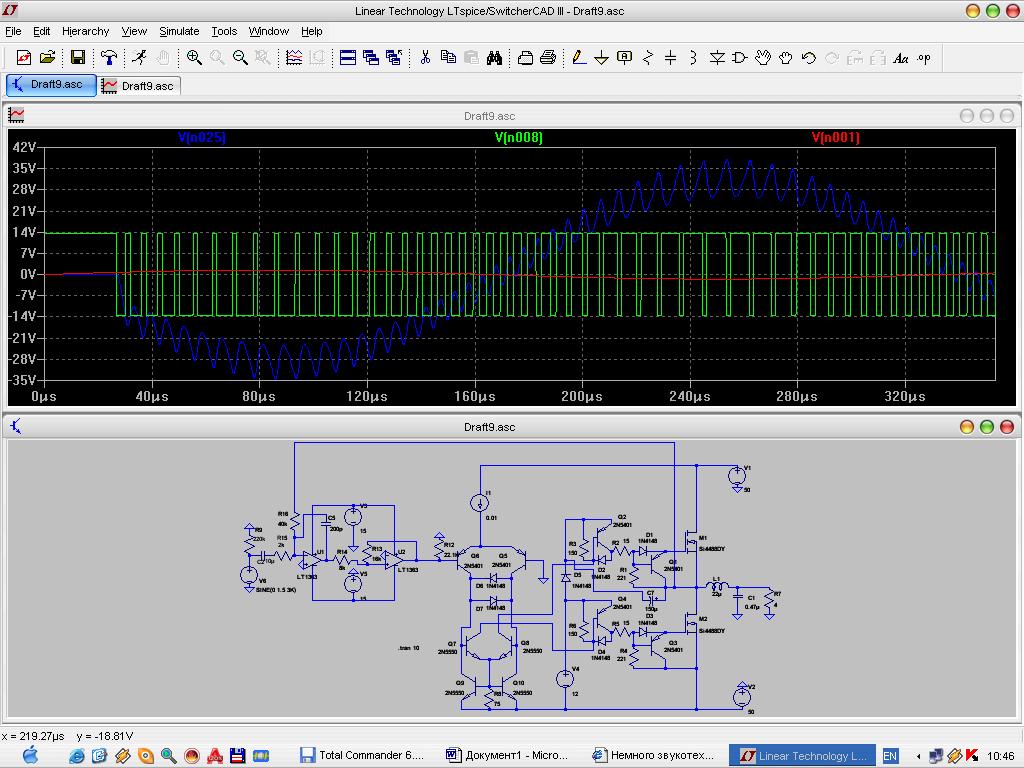Viewport: 1024px width, 768px height.
Task: Click the x = 219.27µs status readout
Action: (33, 736)
